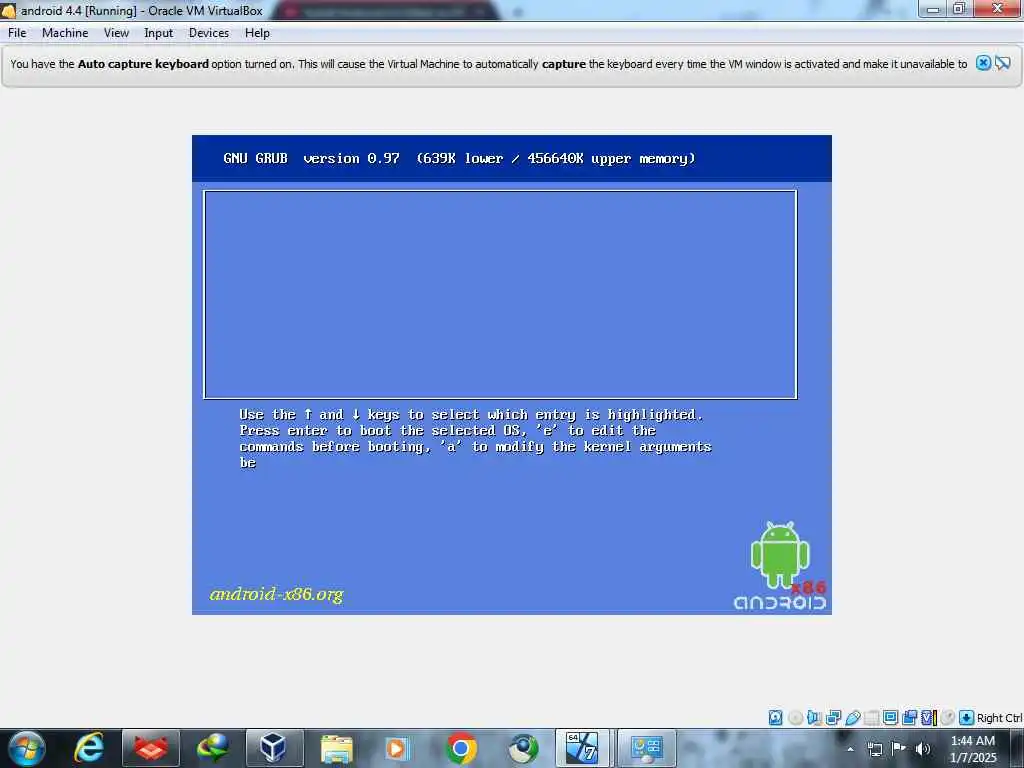Screen dimensions: 1024x768
Task: Open the Chromium-style blue browser on taskbar
Action: pyautogui.click(x=522, y=748)
